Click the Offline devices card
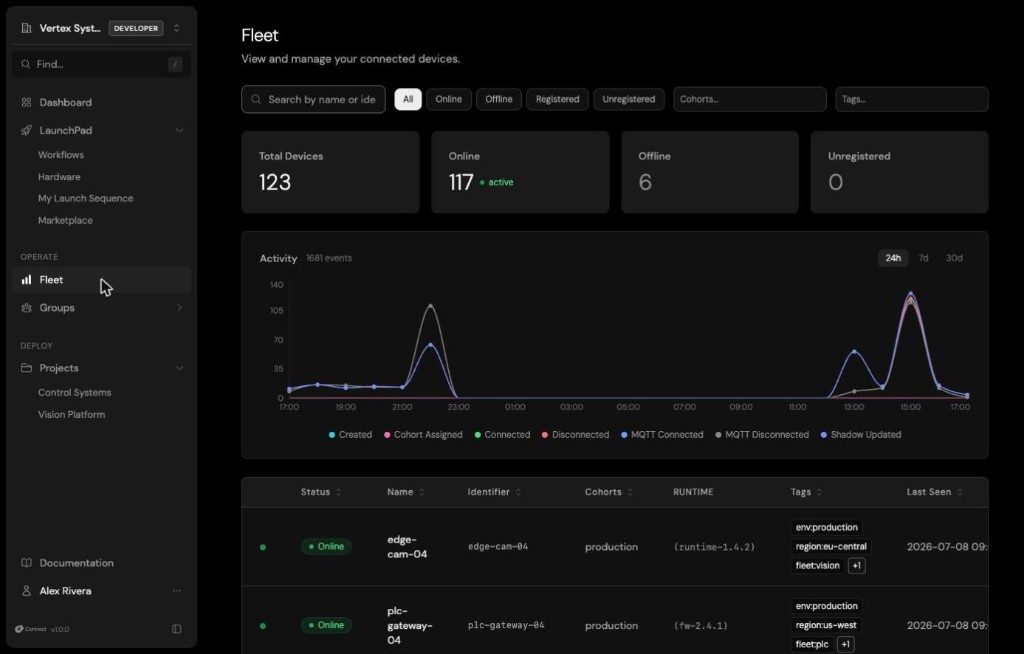The height and width of the screenshot is (654, 1024). tap(710, 172)
